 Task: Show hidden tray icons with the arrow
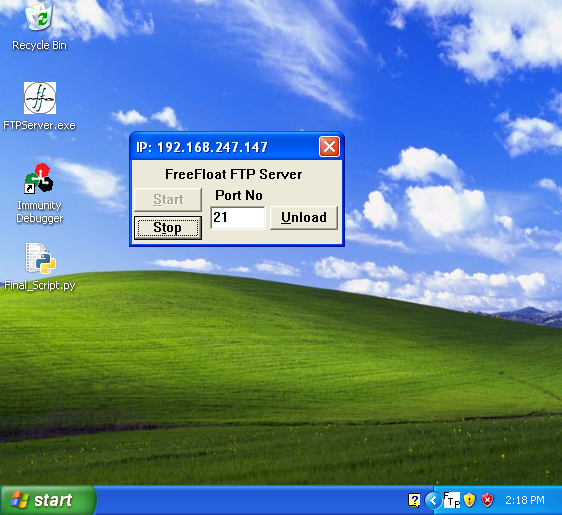433,500
